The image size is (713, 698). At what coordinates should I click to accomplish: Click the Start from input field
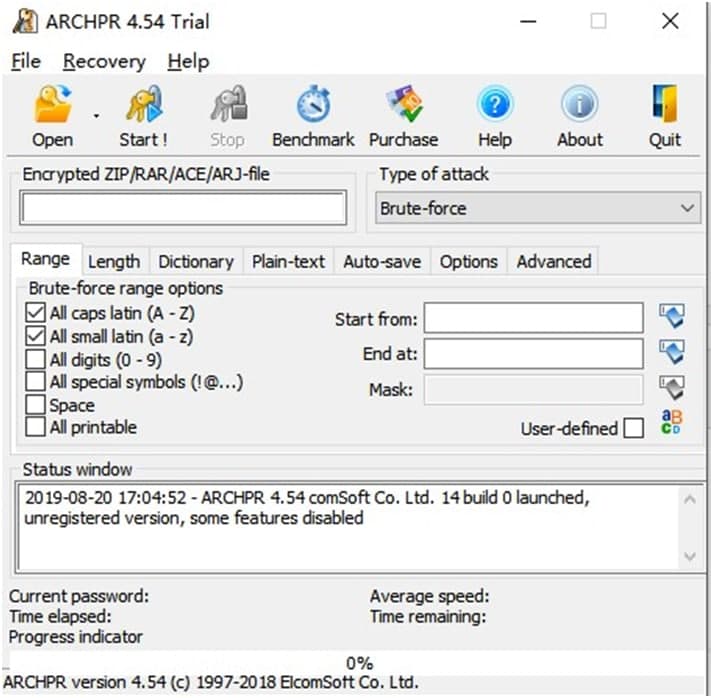(x=533, y=317)
